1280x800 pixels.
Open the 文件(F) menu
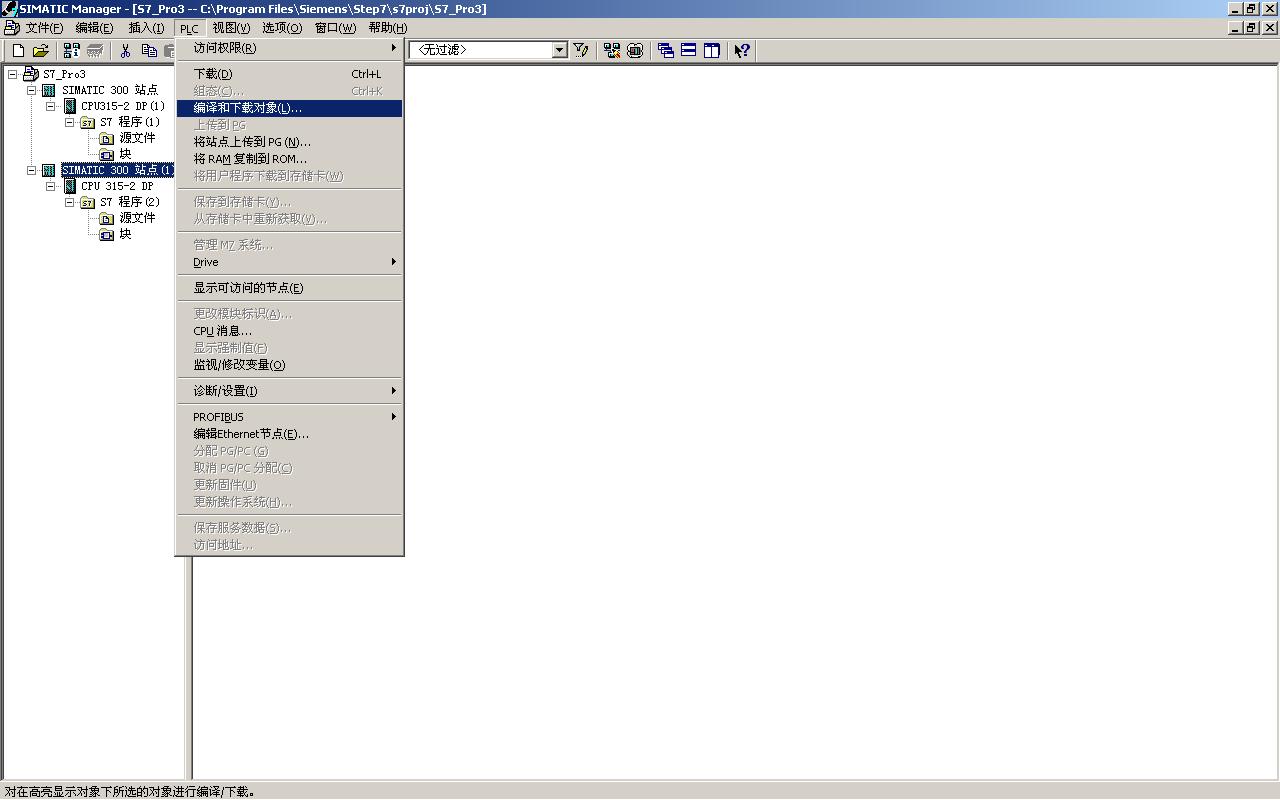44,28
